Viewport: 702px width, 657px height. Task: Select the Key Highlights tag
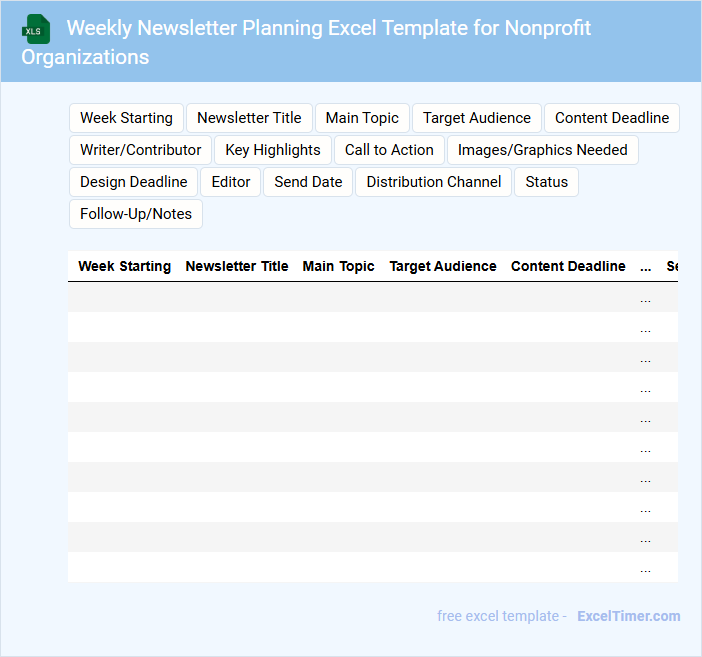(x=273, y=150)
